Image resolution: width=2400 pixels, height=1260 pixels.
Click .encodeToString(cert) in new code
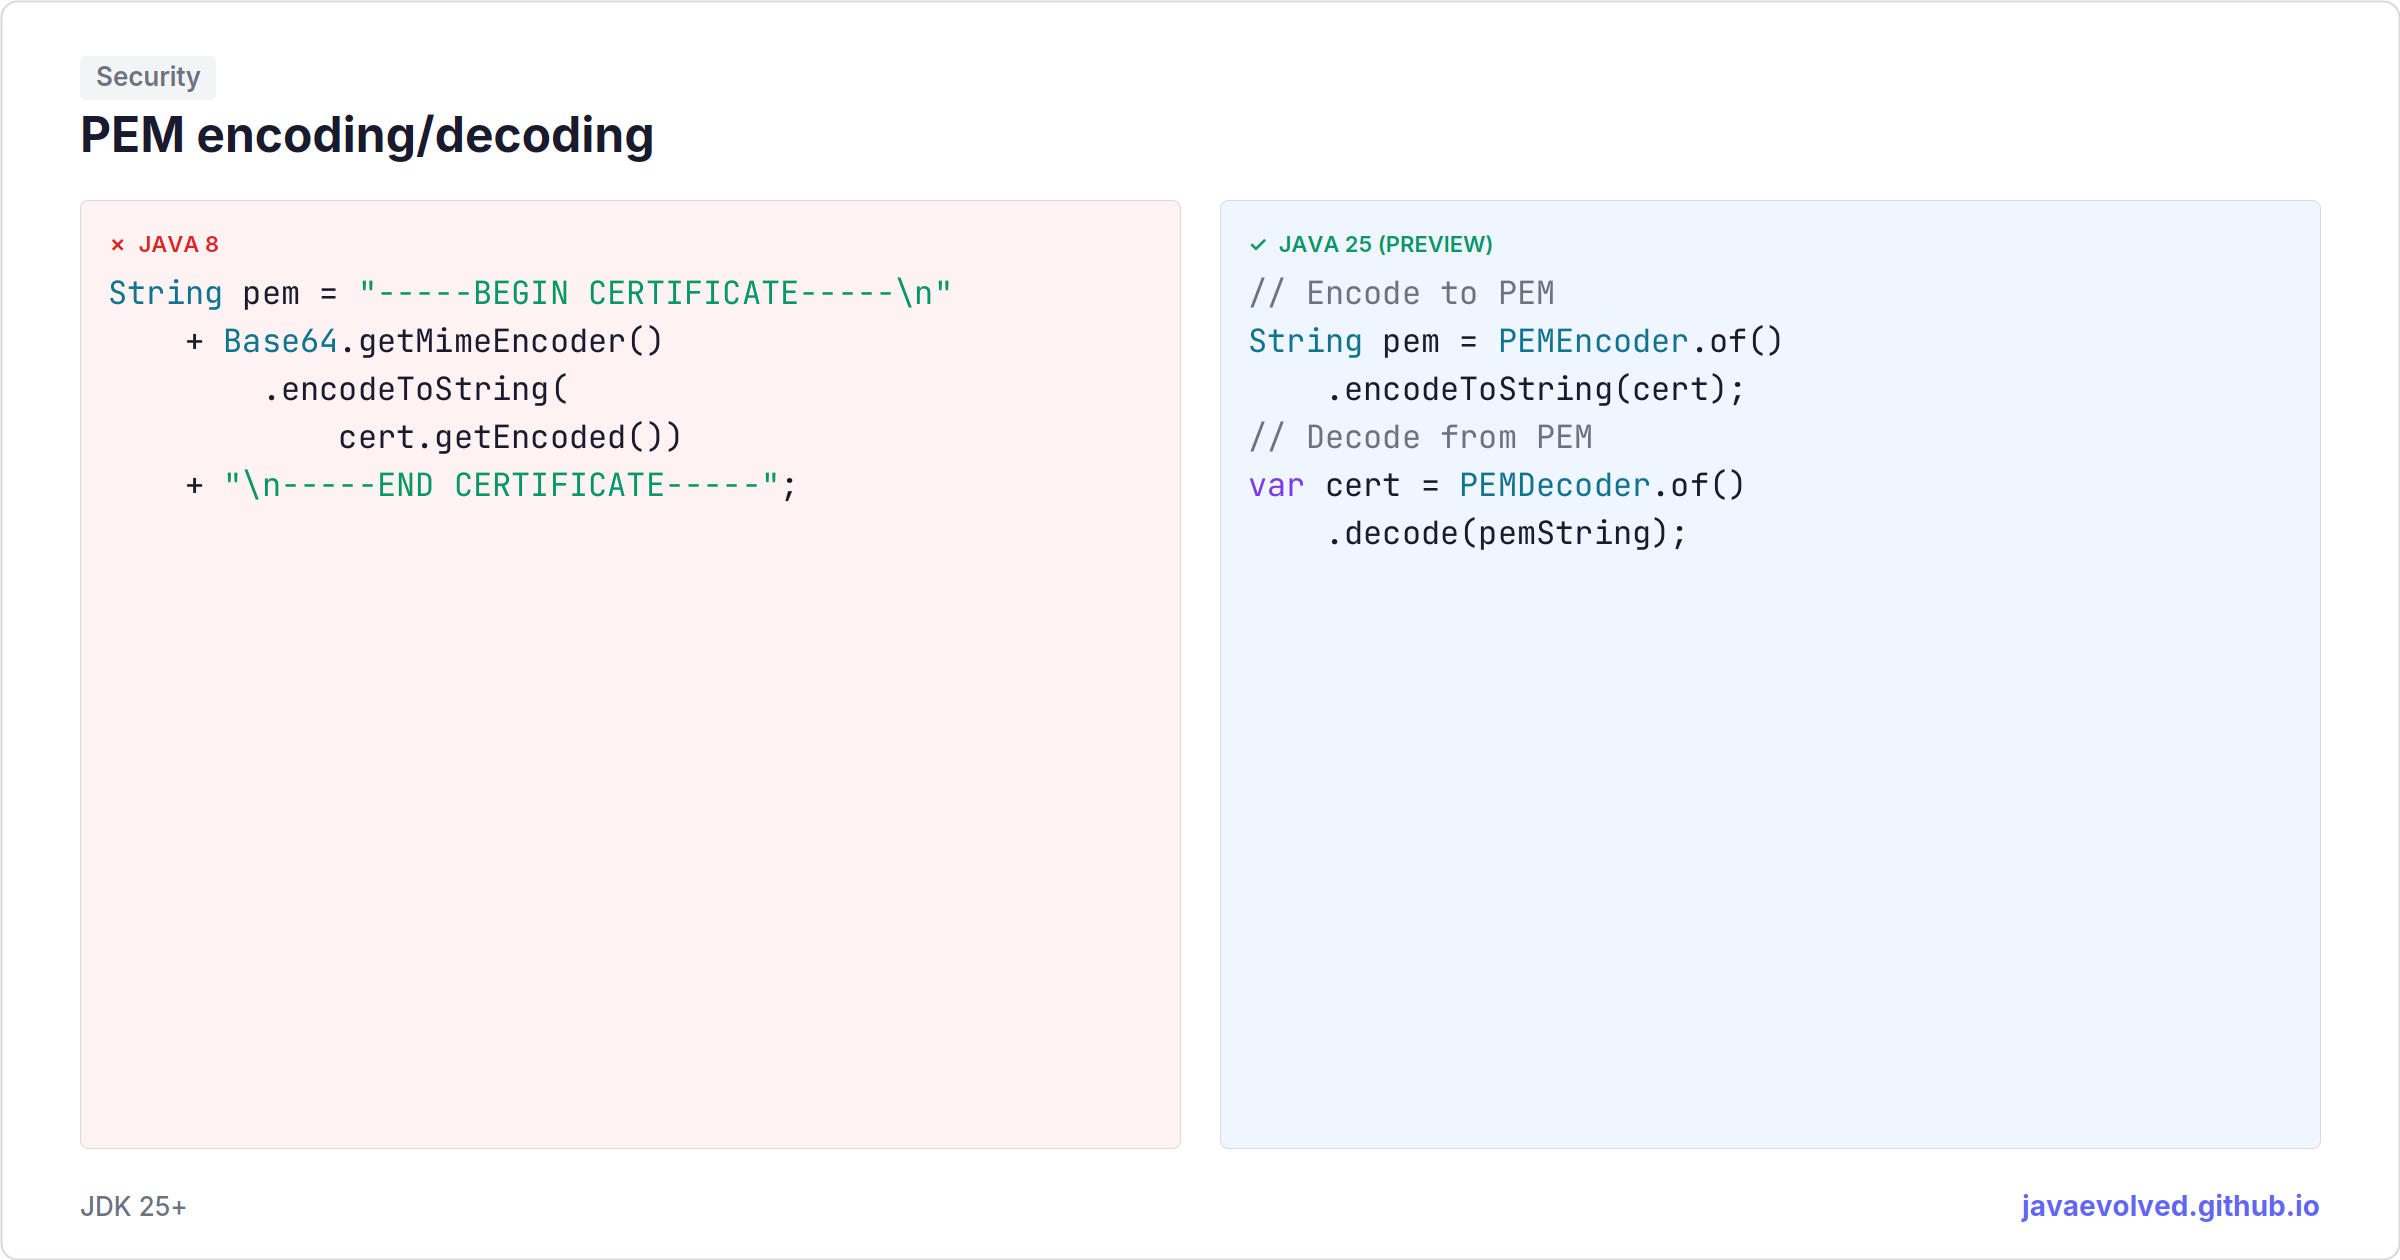pyautogui.click(x=1535, y=389)
